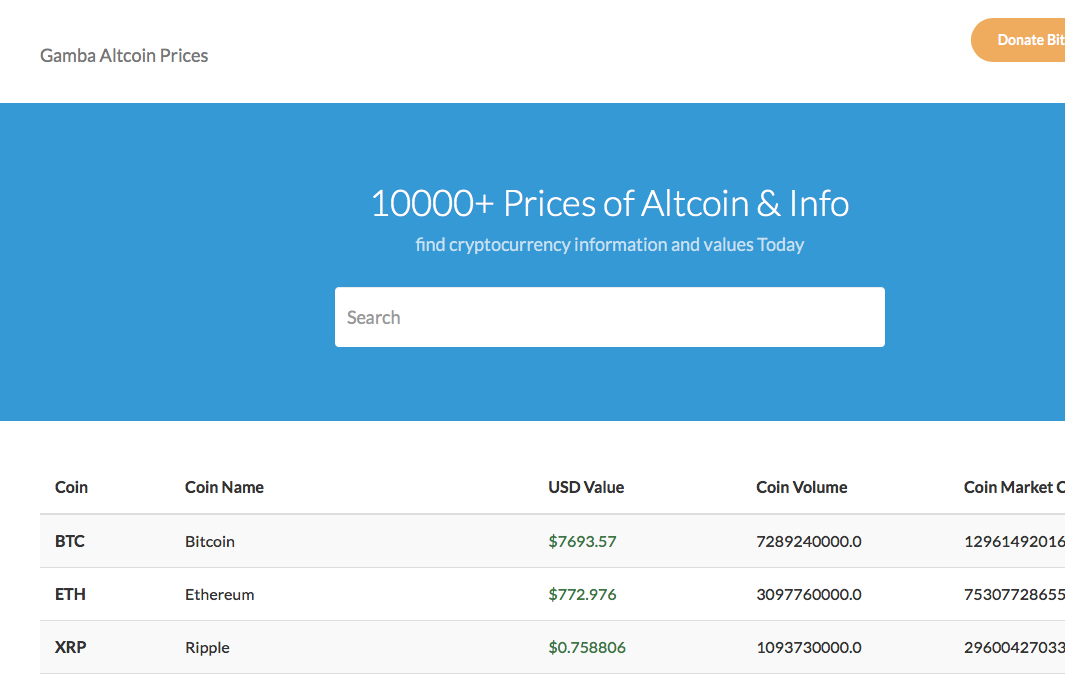This screenshot has height=683, width=1065.
Task: Select the Coin Volume column header
Action: click(x=801, y=487)
